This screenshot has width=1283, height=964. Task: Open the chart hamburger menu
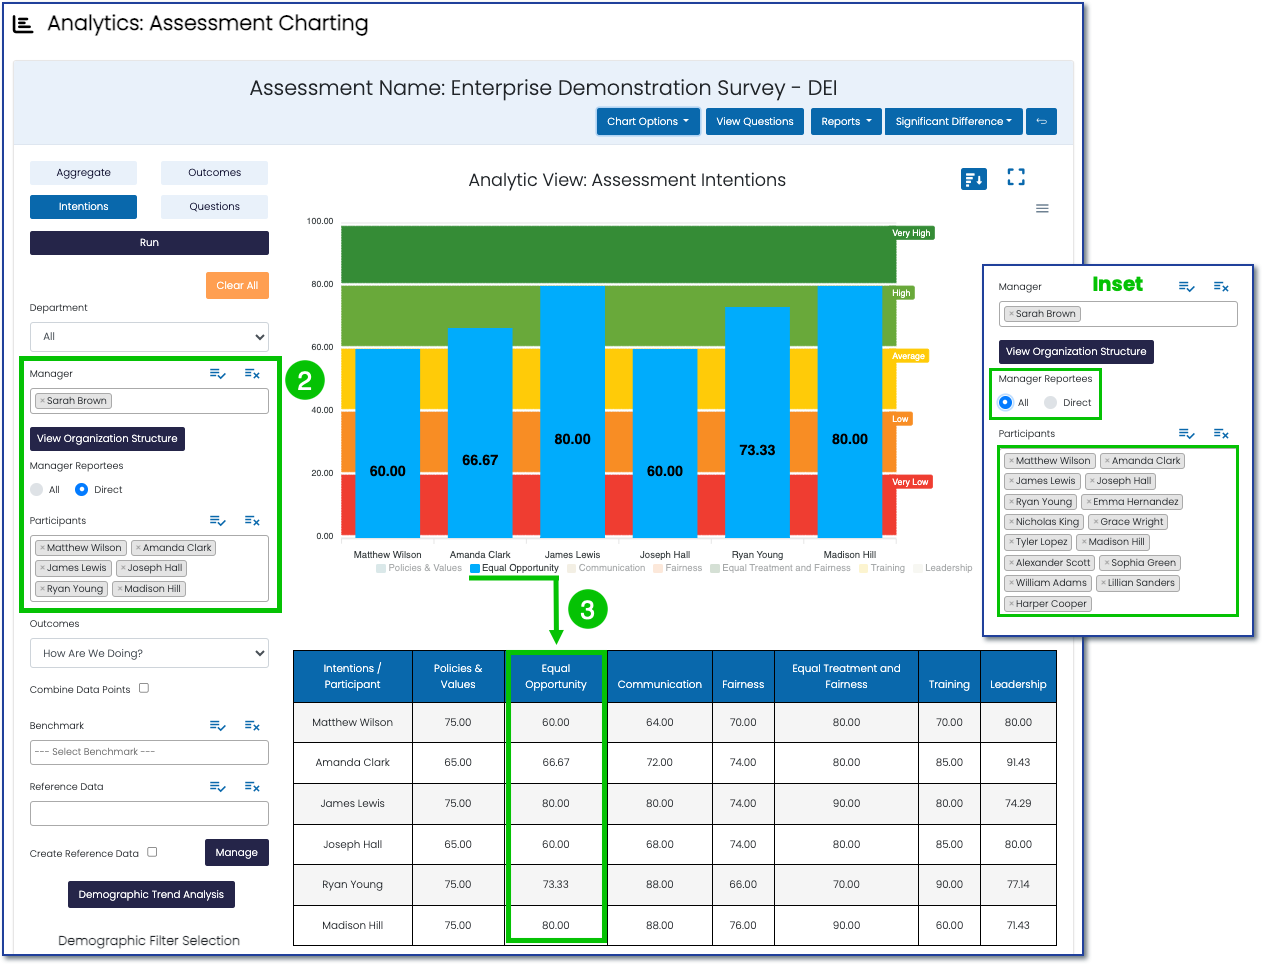1042,209
